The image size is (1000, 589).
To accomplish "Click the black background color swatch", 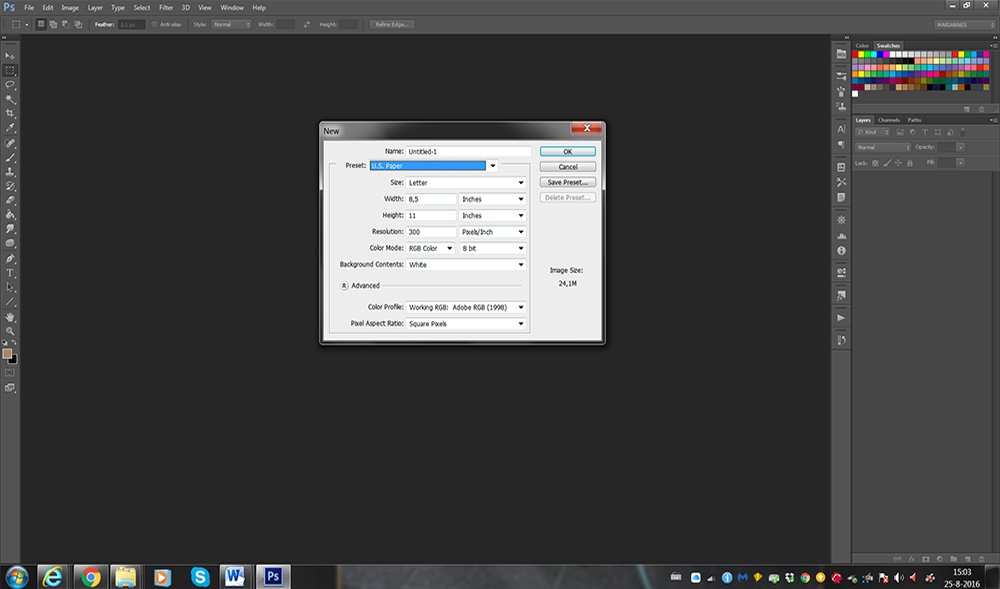I will tap(13, 360).
